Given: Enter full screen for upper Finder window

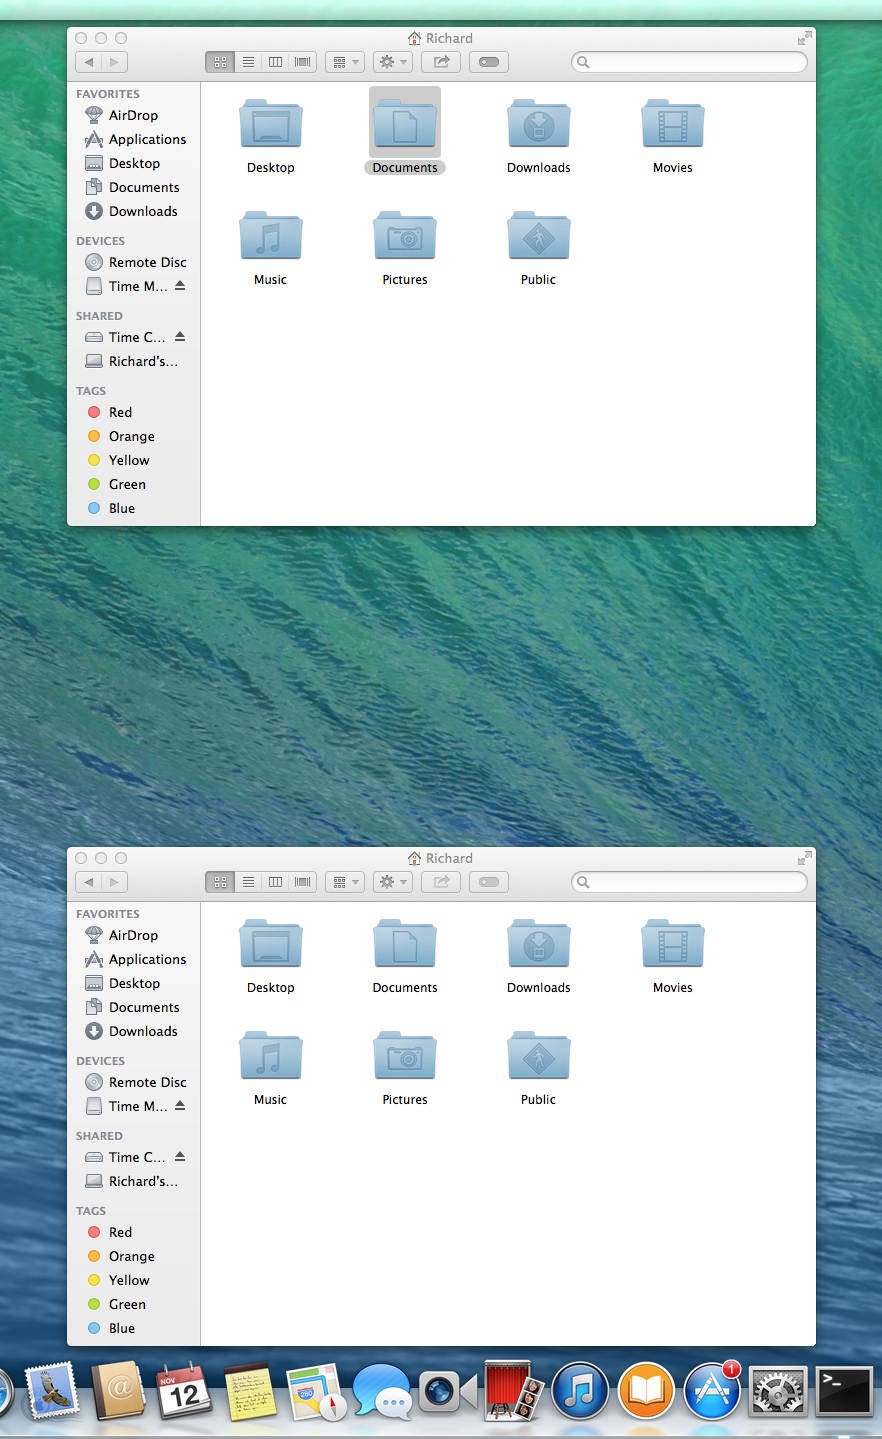Looking at the screenshot, I should click(804, 38).
